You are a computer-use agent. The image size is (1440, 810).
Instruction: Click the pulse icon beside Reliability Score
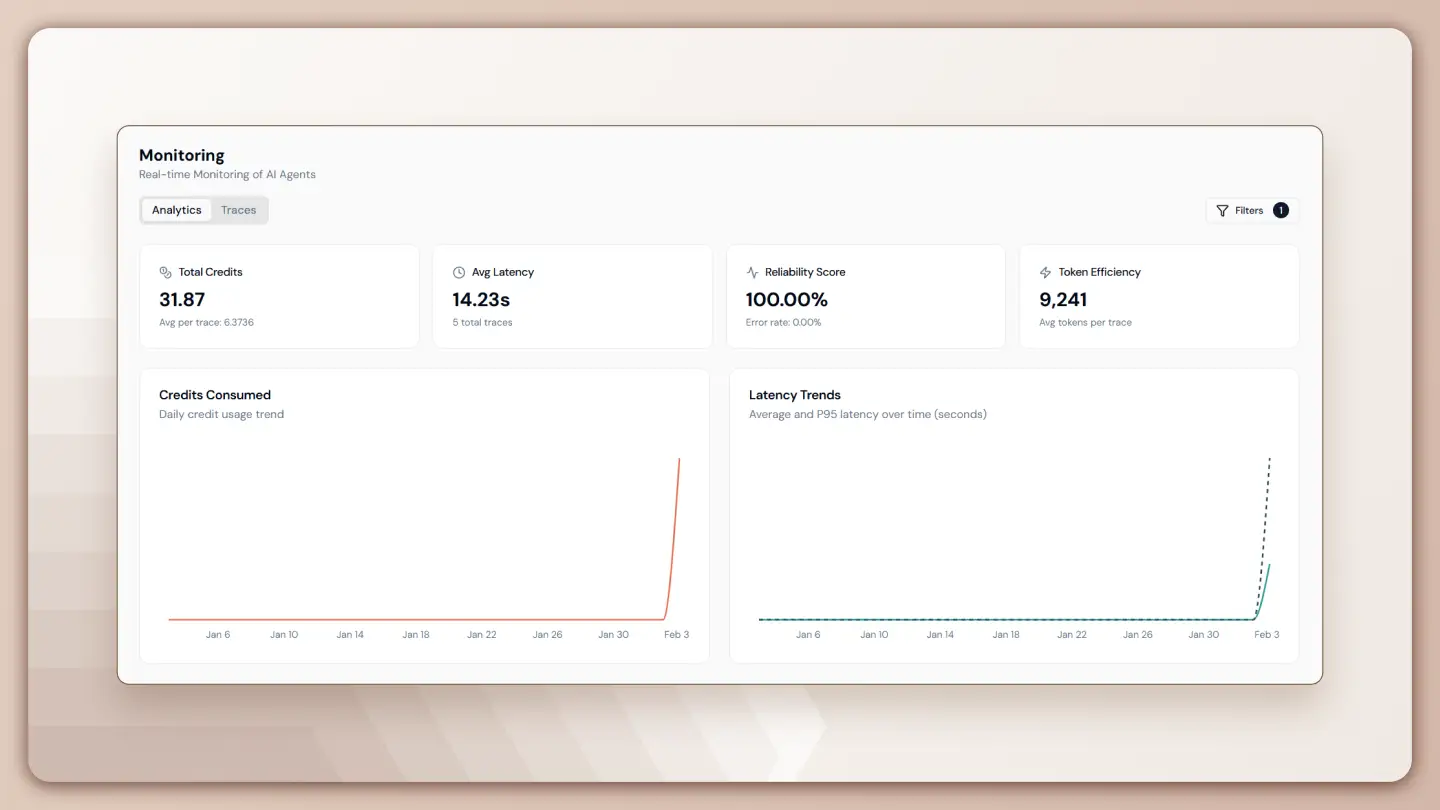[x=752, y=272]
